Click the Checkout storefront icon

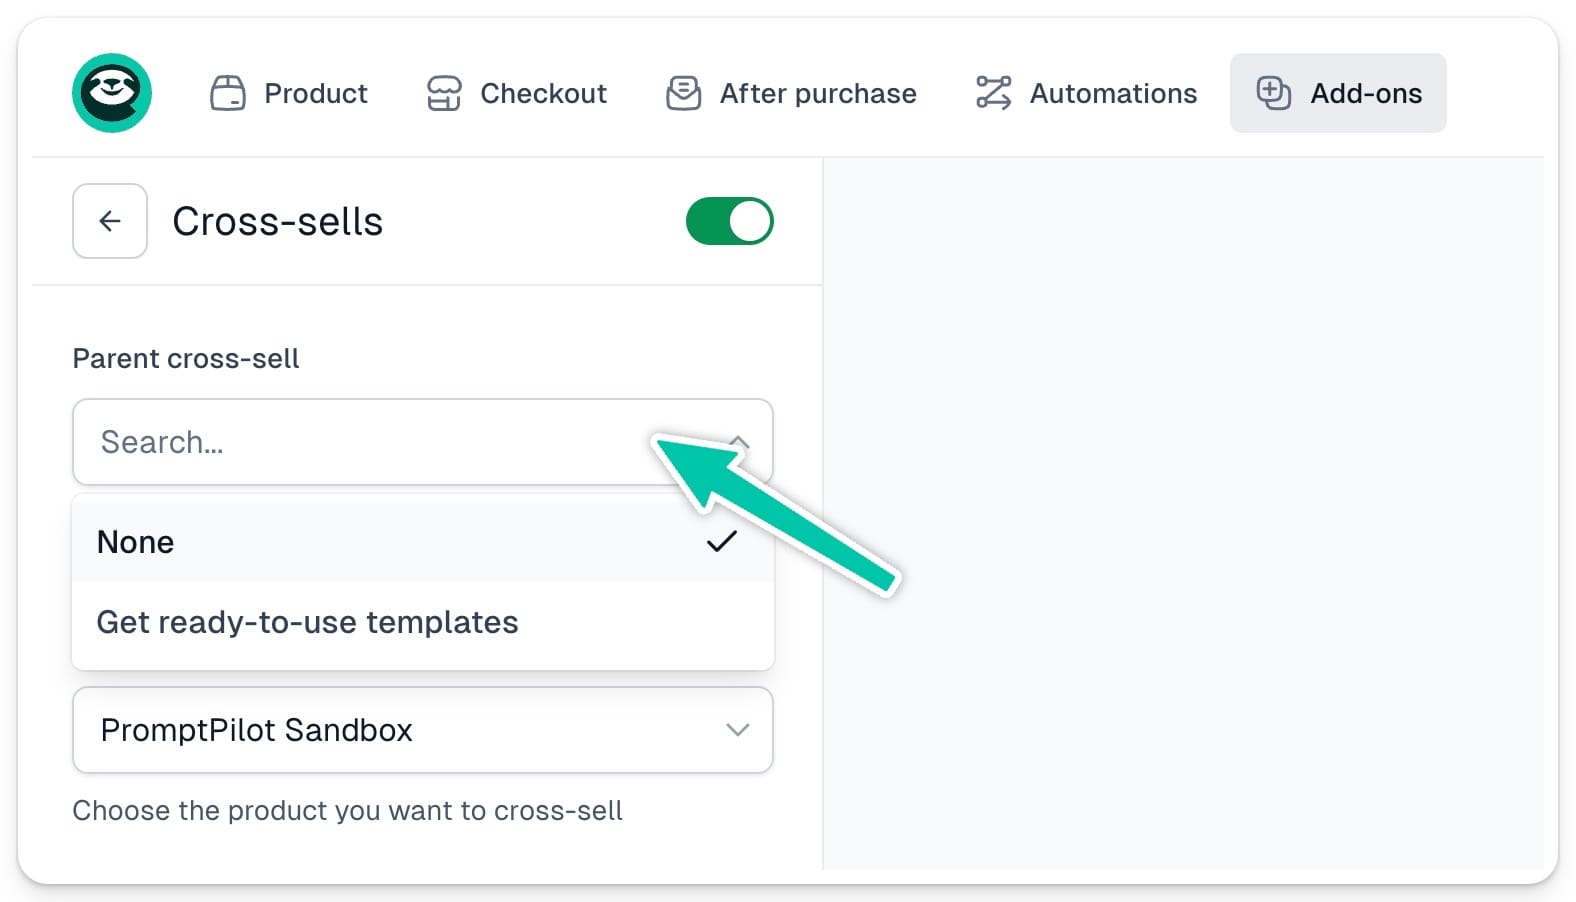coord(444,93)
